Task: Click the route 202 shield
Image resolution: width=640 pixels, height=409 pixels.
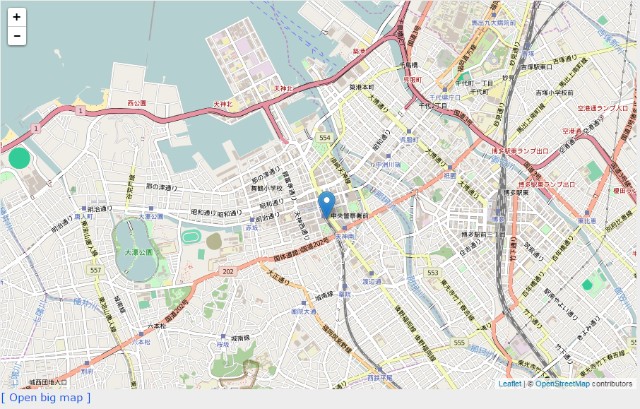Action: point(228,271)
